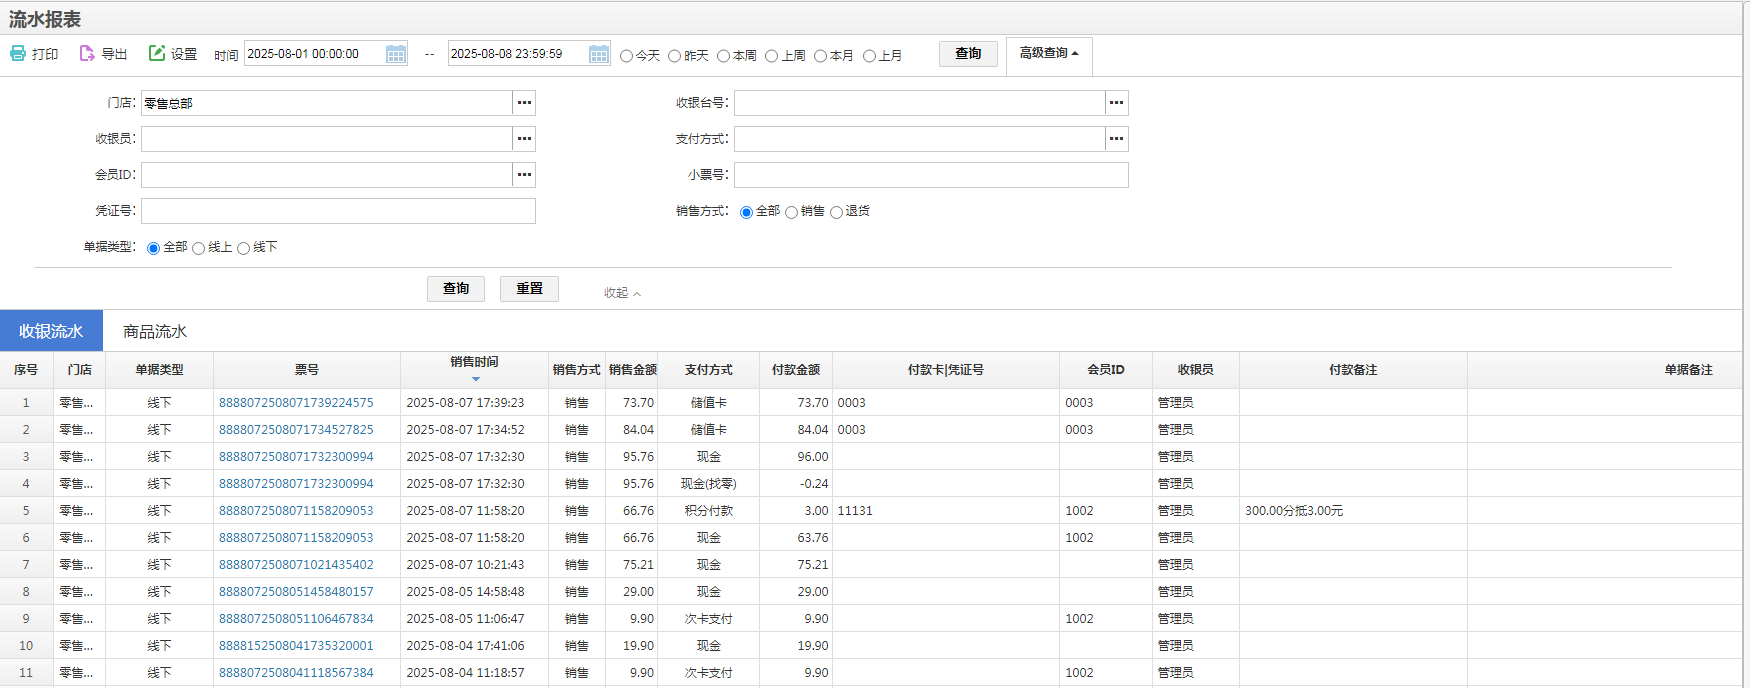Viewport: 1750px width, 688px height.
Task: Click the 支付方式 column header
Action: 709,370
